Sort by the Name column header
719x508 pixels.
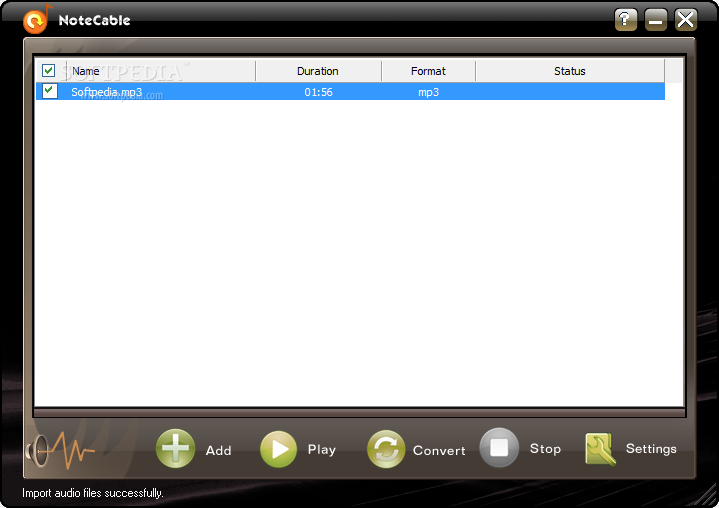coord(161,71)
